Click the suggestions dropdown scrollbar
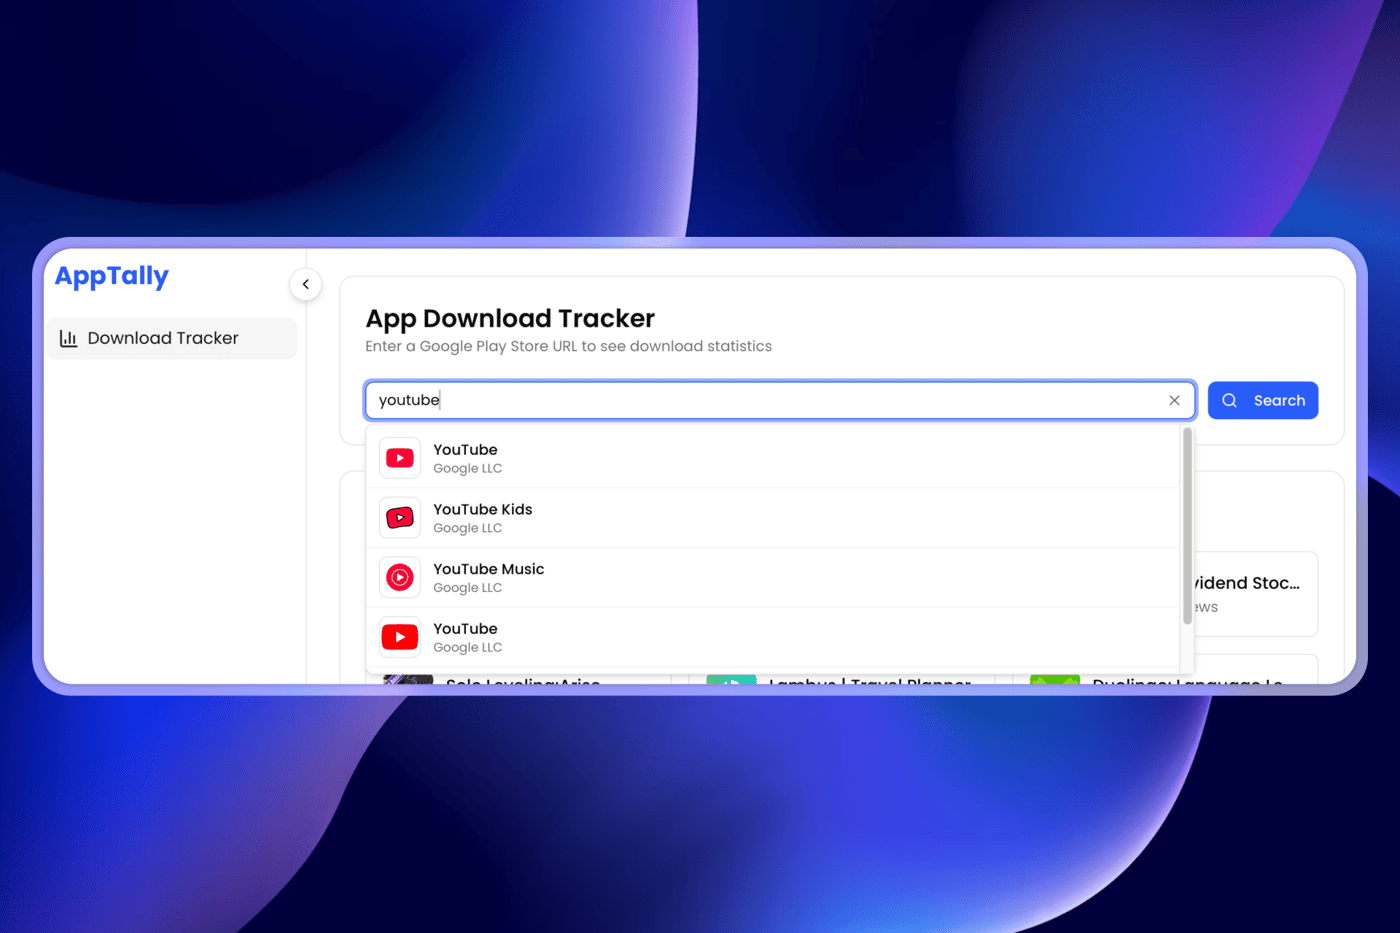This screenshot has height=933, width=1400. point(1188,526)
